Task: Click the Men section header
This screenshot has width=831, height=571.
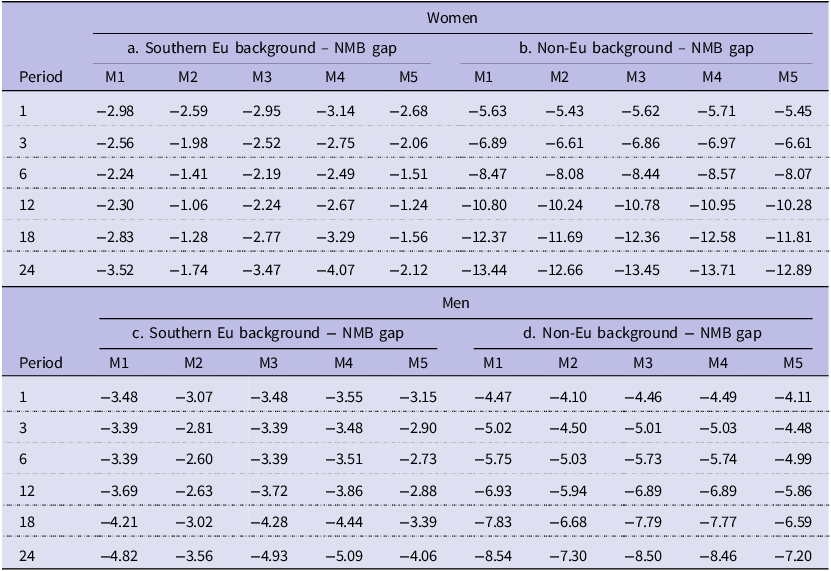Action: tap(456, 303)
